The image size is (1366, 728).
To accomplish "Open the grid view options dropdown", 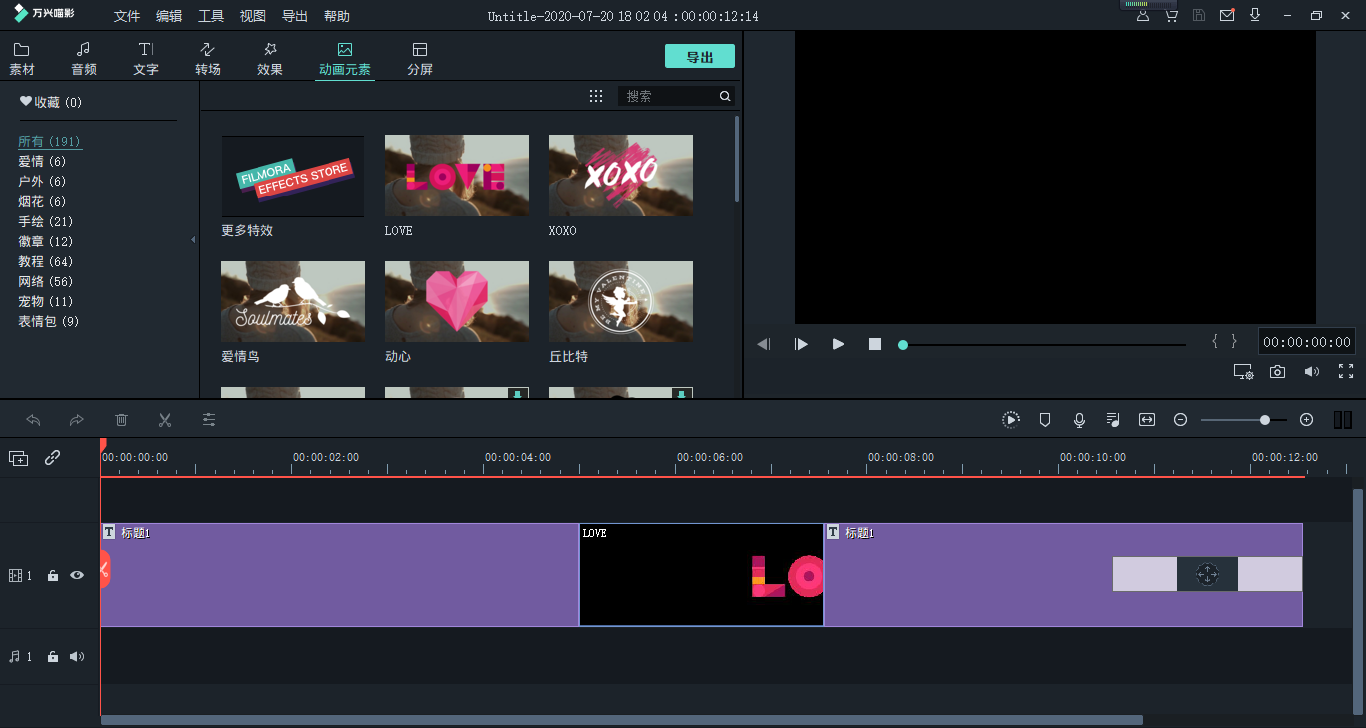I will (596, 96).
